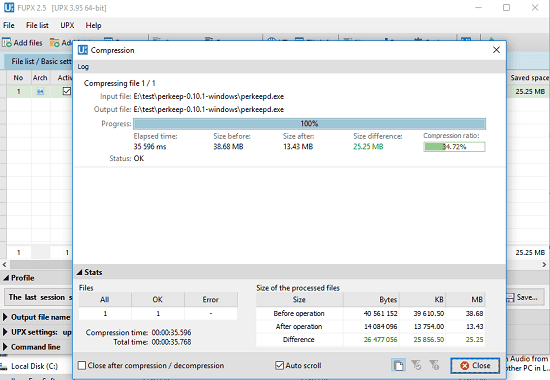
Task: Select the File list / Basic settings tab
Action: 39,61
